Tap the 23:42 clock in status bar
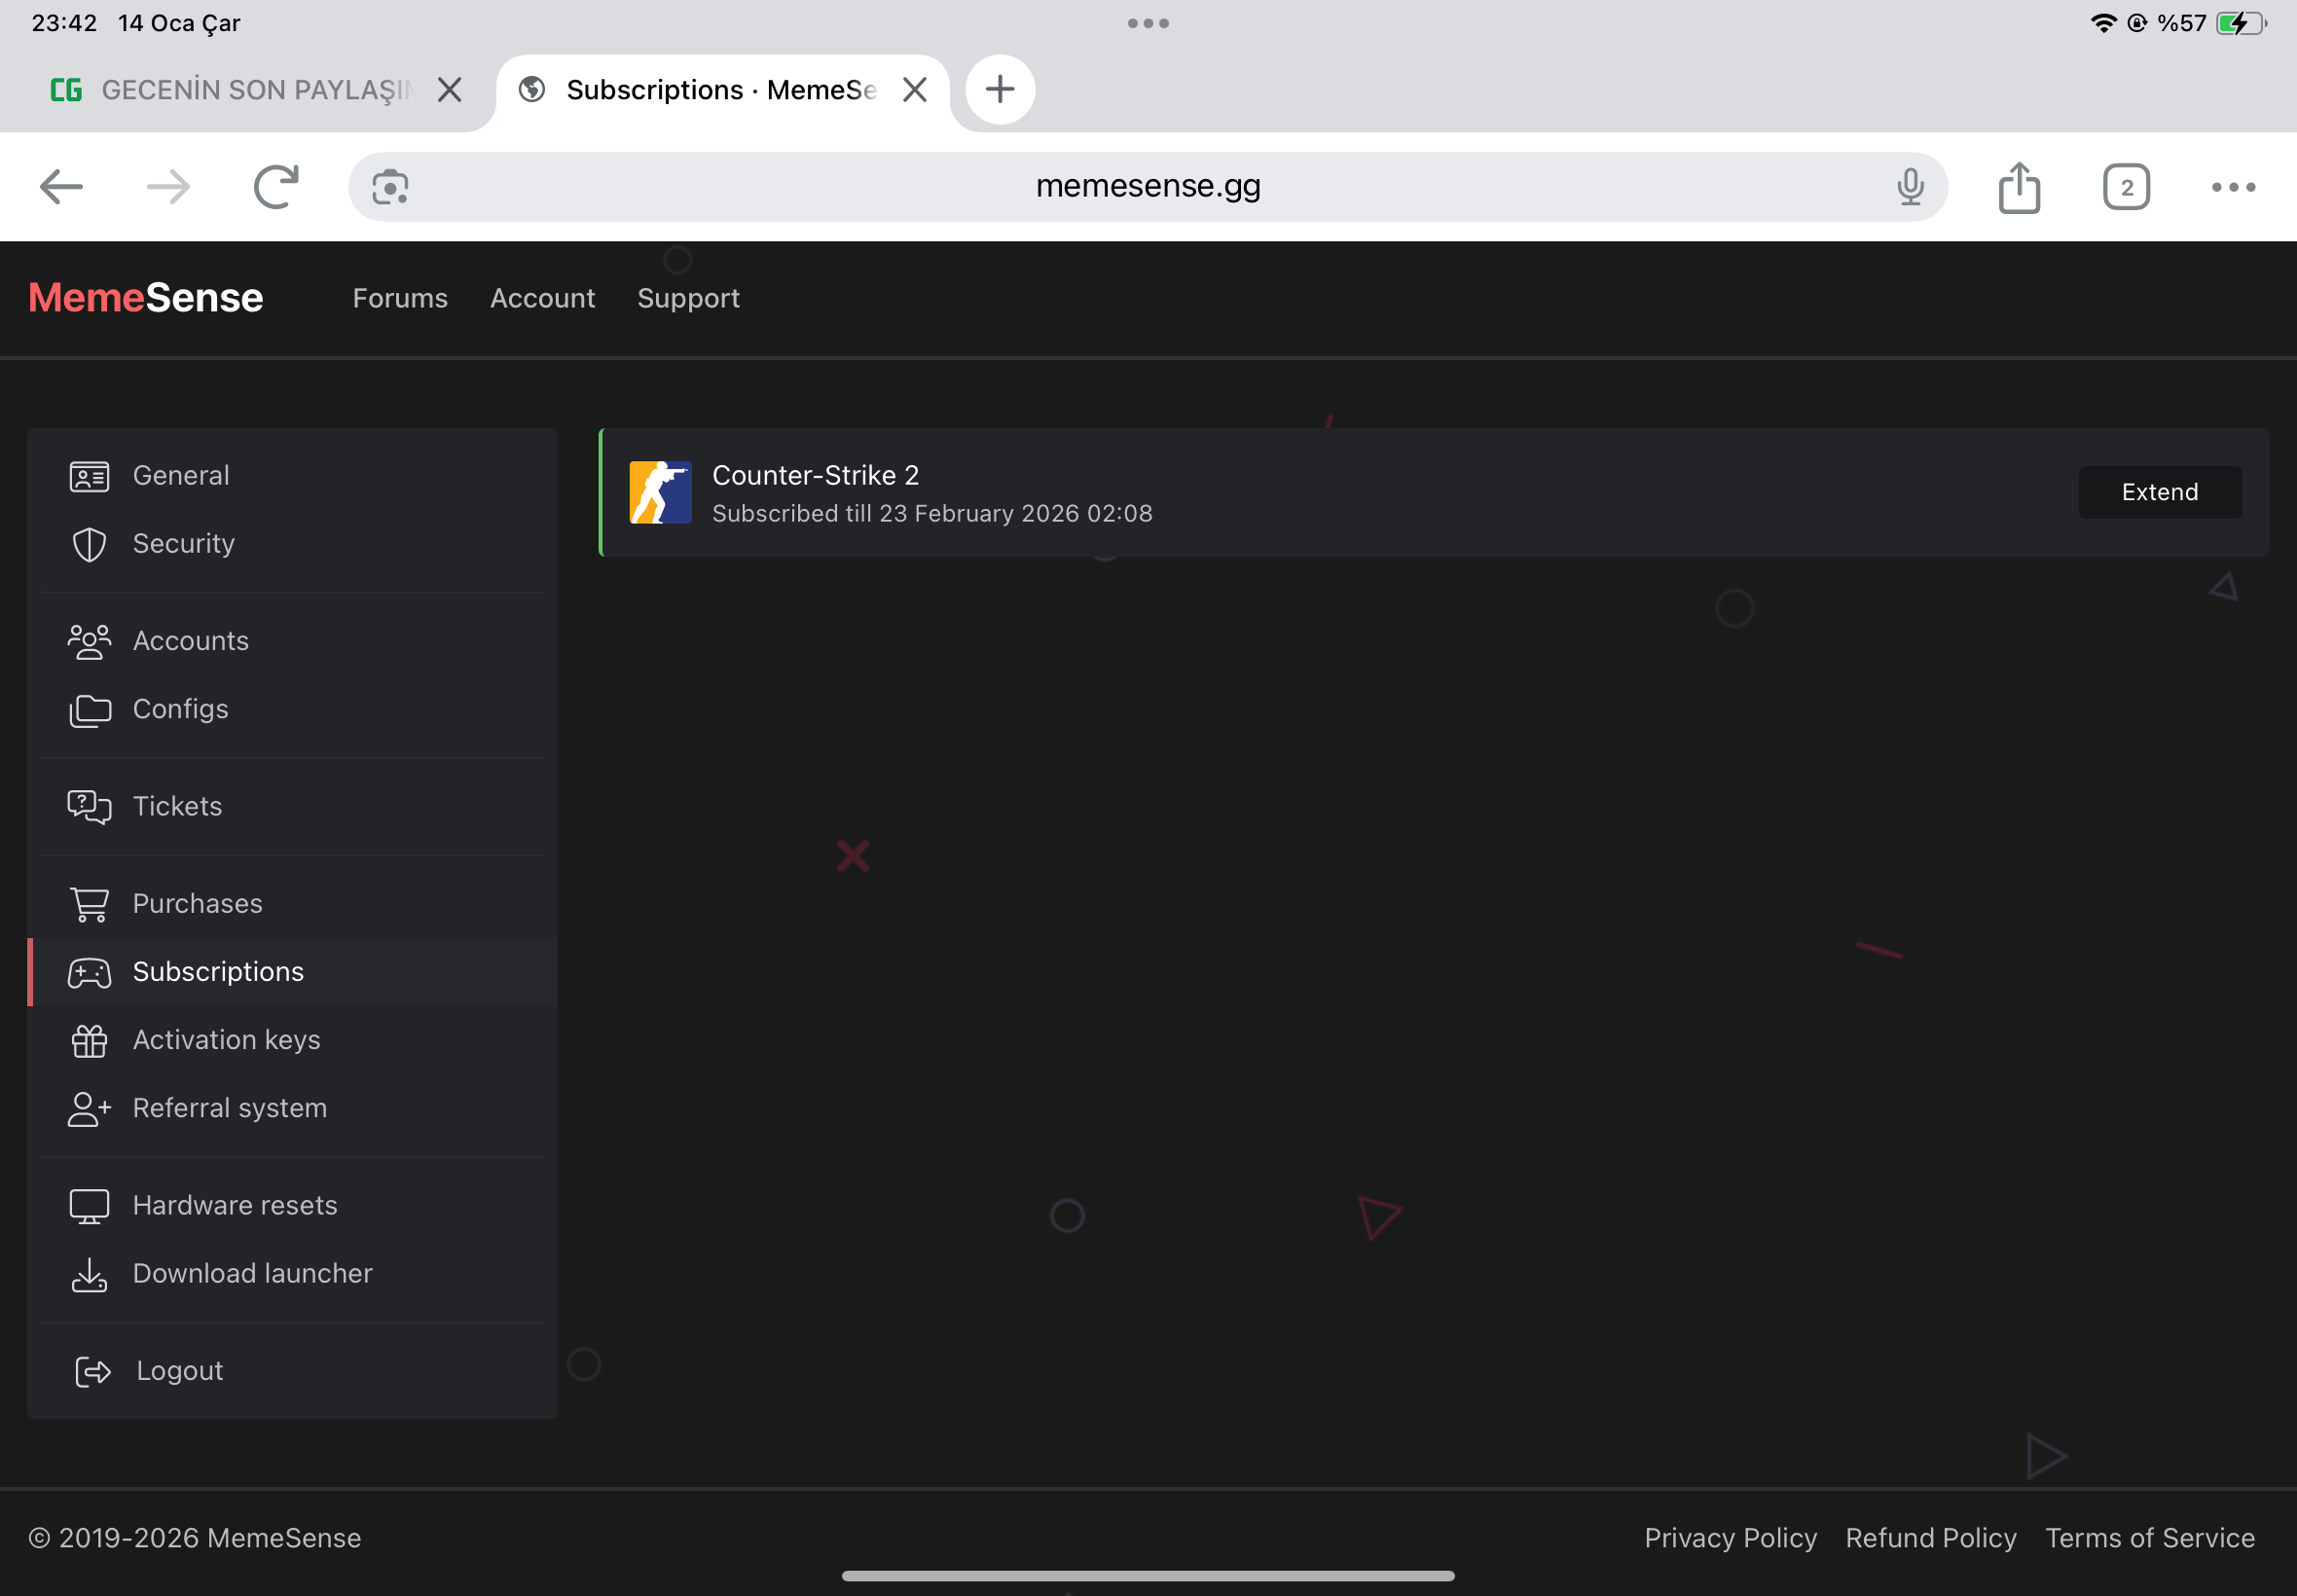This screenshot has width=2297, height=1596. tap(65, 23)
